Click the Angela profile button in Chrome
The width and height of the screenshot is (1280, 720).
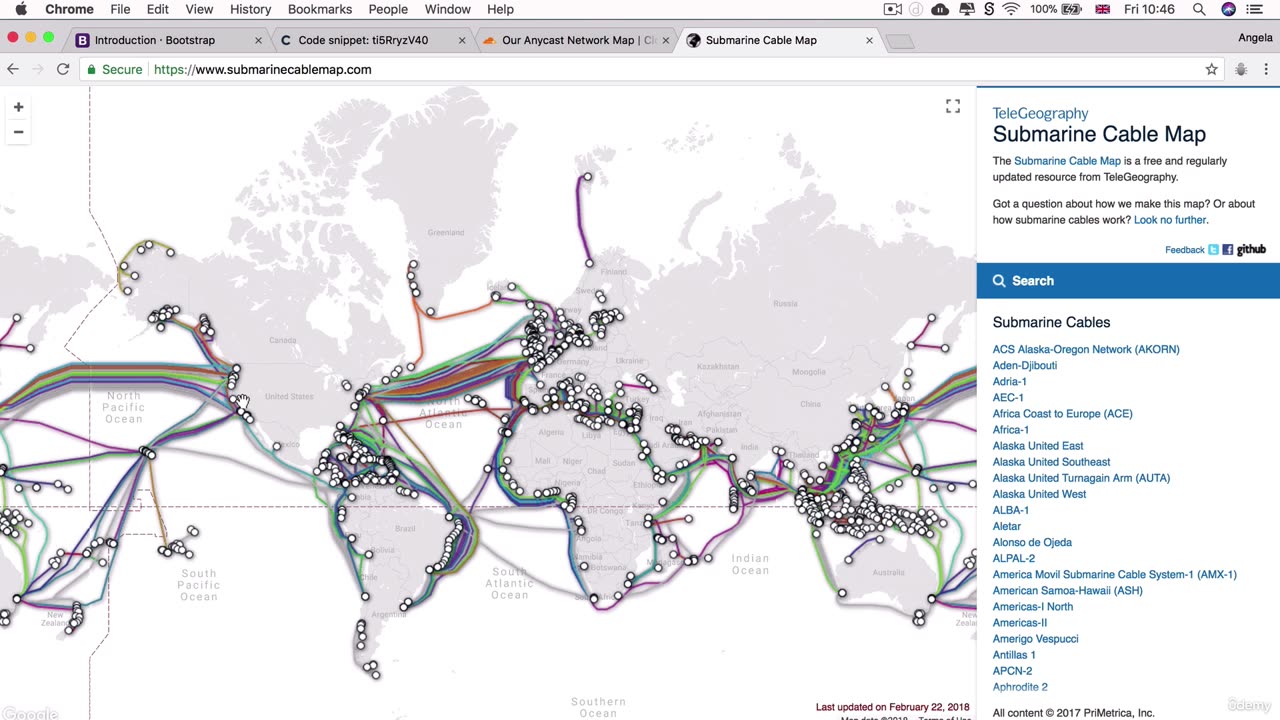pyautogui.click(x=1255, y=39)
